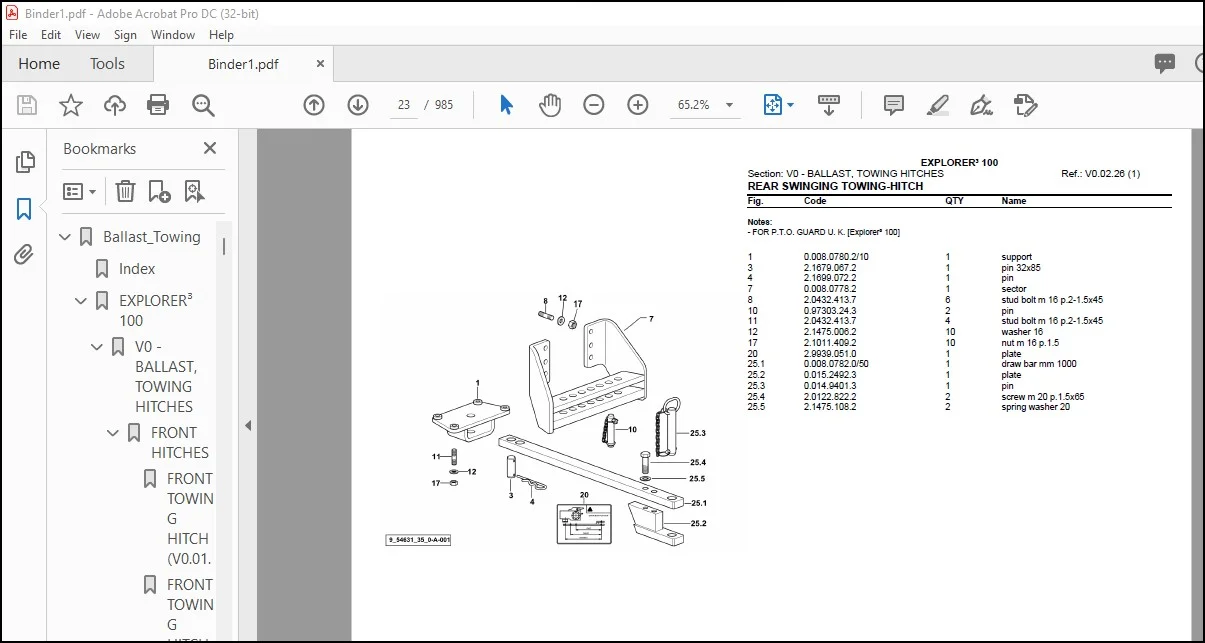Open the Attachments paperclip panel
This screenshot has height=643, width=1205.
click(25, 255)
